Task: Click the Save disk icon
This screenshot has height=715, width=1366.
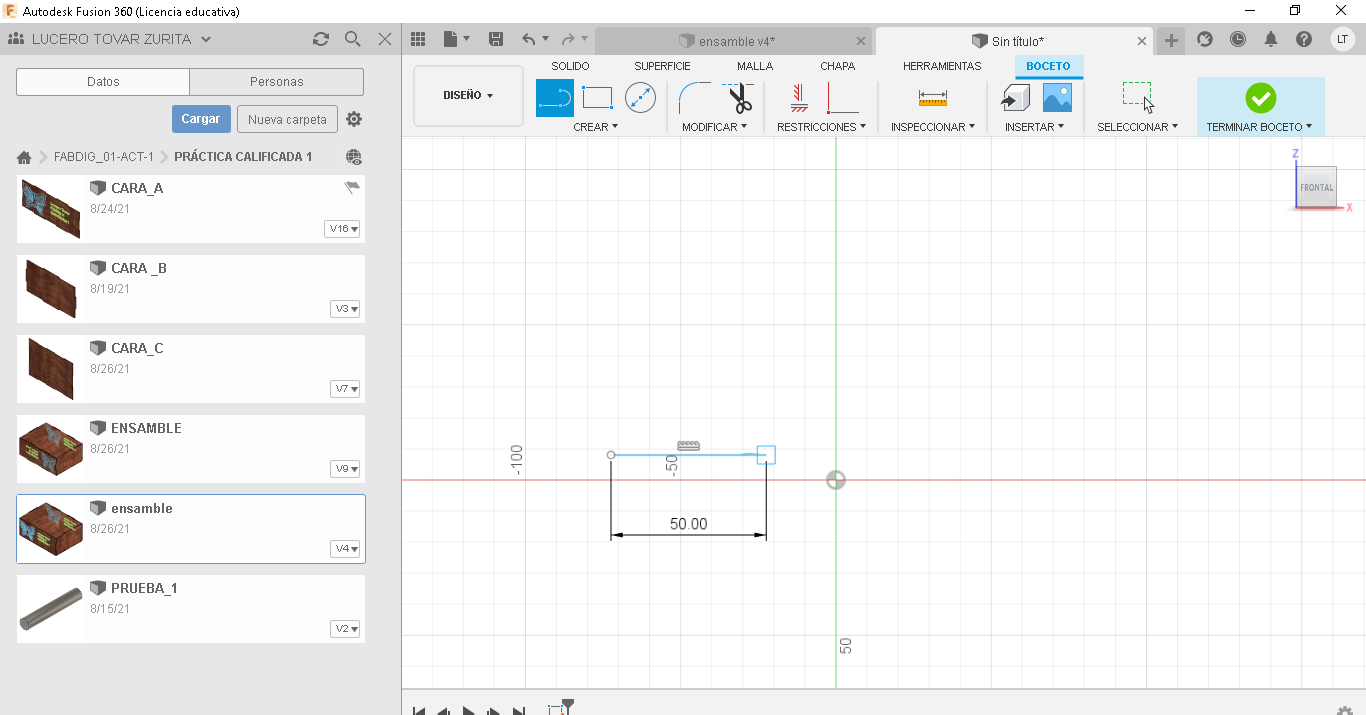Action: (495, 39)
